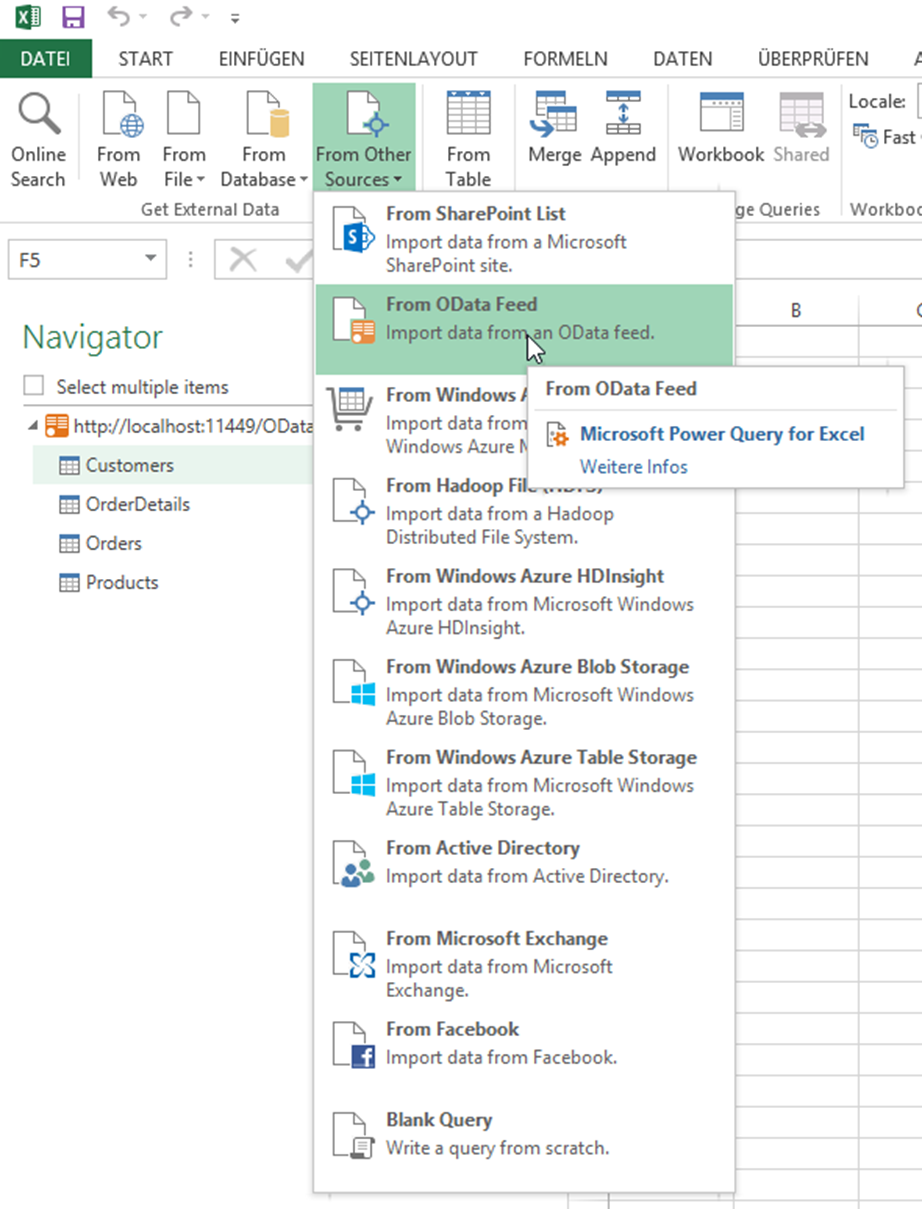Click the Undo arrow icon

pyautogui.click(x=118, y=17)
